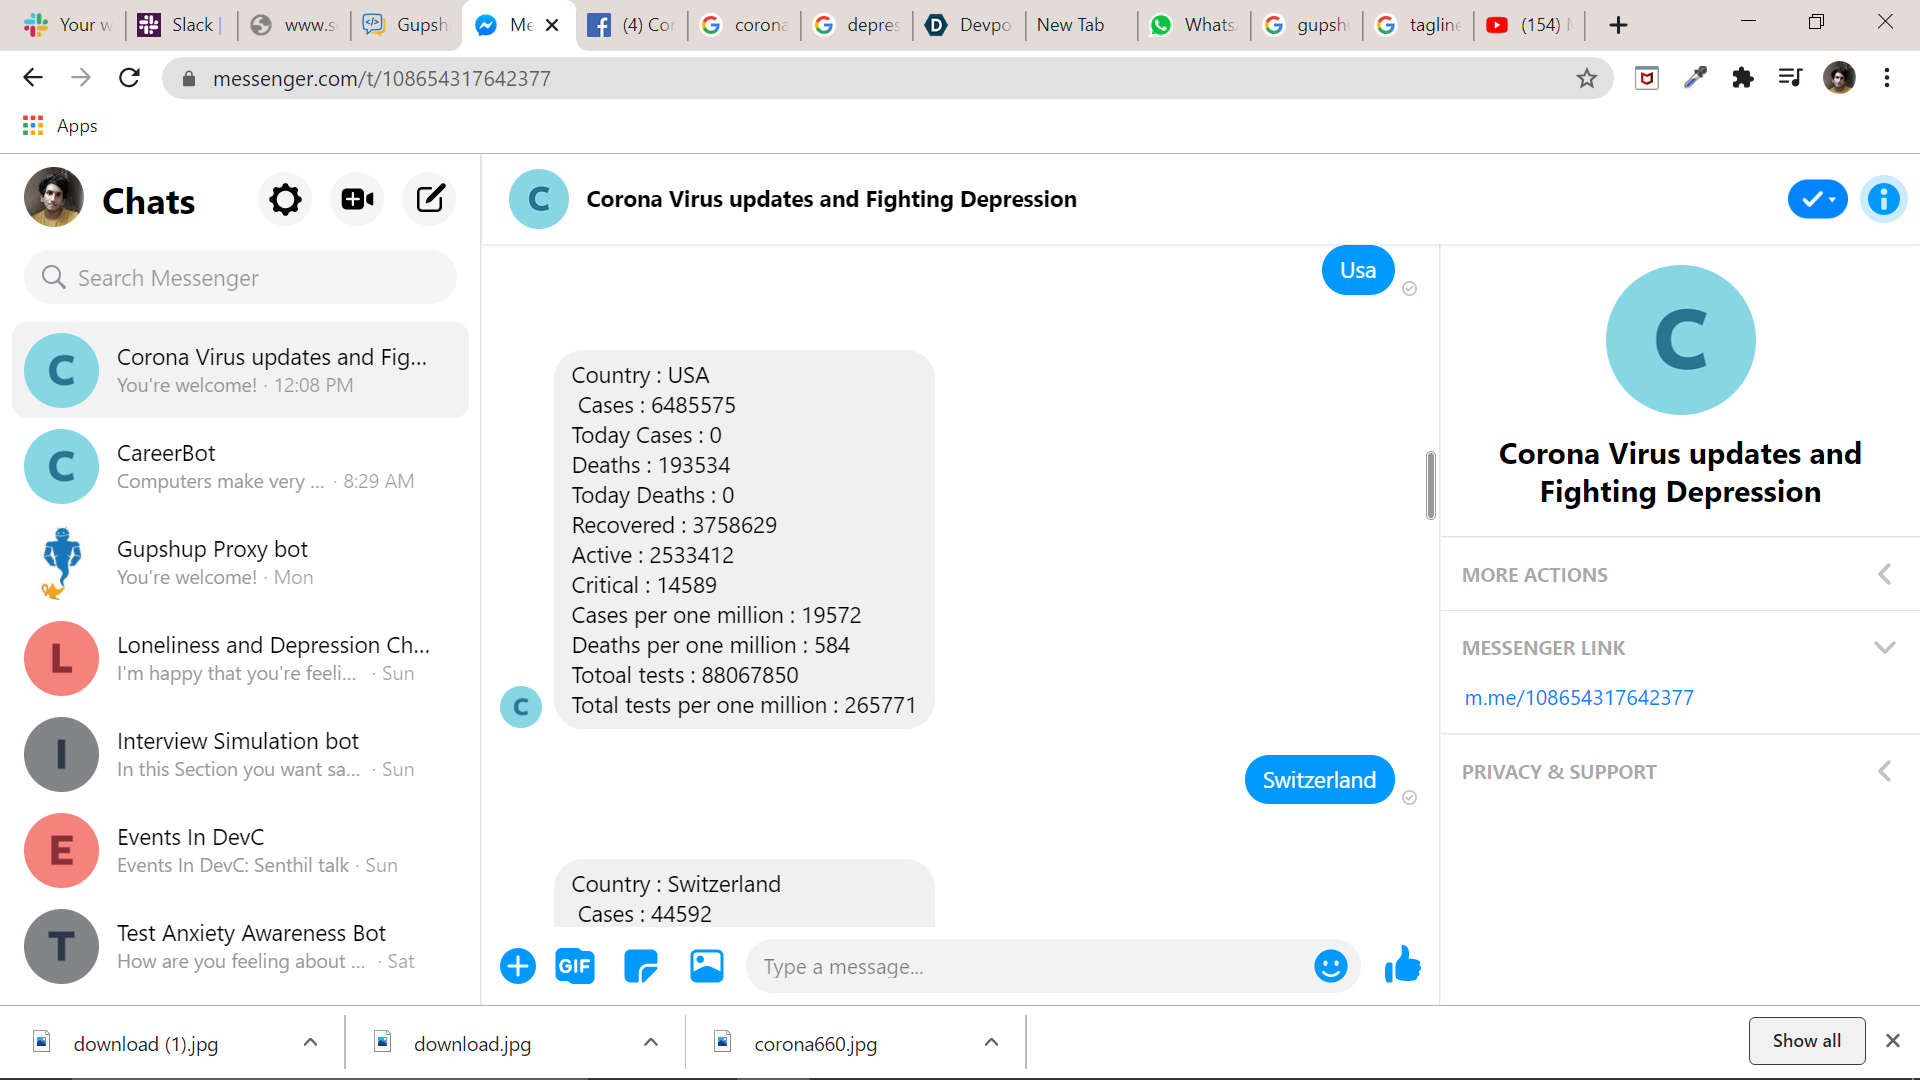Click the m.me/108654317642377 link

[1579, 698]
